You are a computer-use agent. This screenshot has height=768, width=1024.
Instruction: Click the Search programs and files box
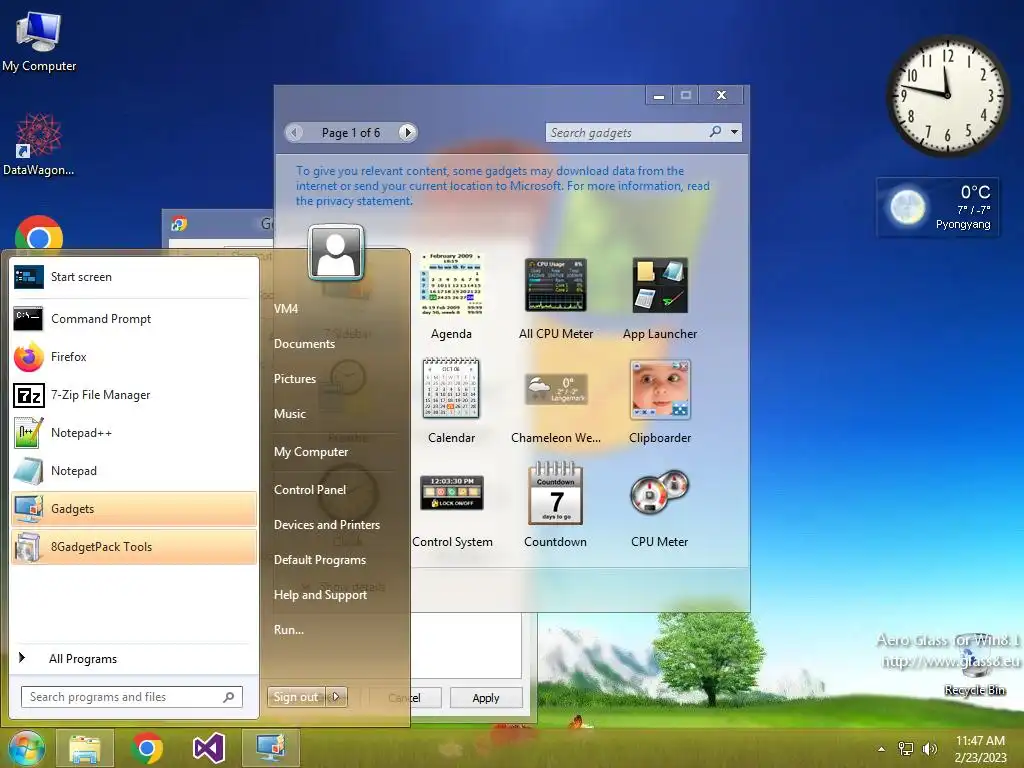(x=131, y=697)
